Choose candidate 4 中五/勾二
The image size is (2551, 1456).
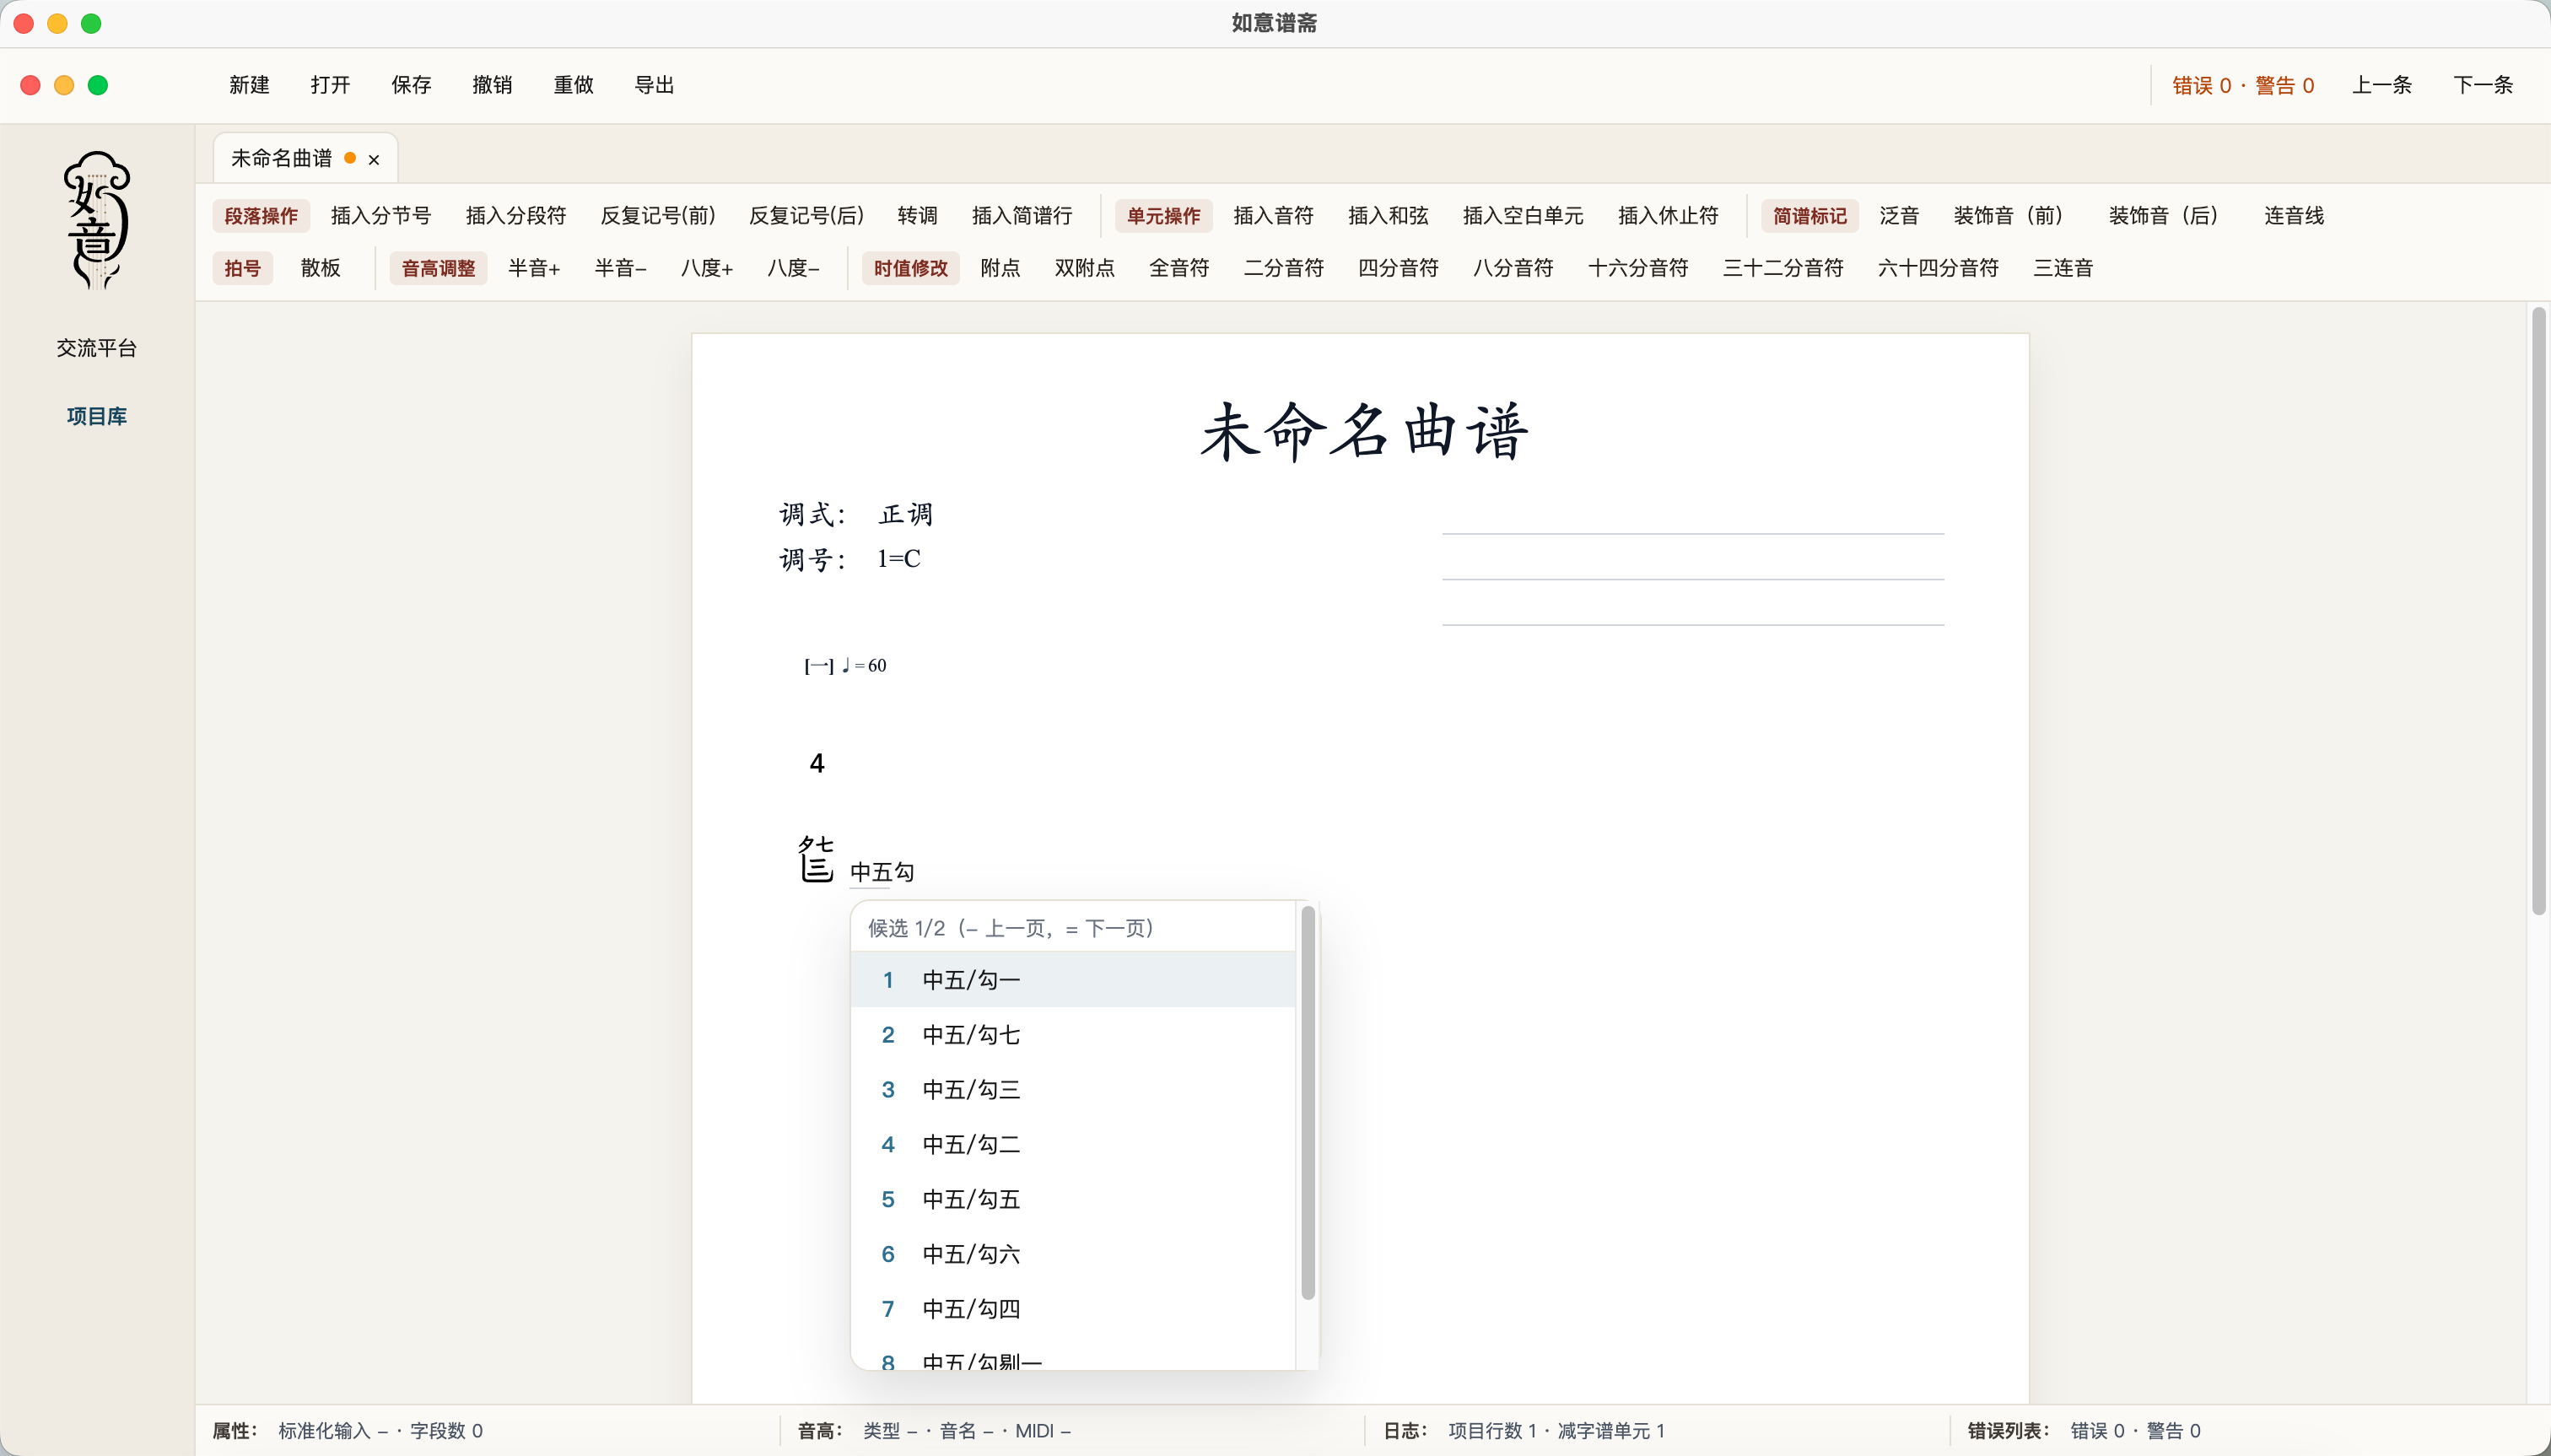tap(1073, 1144)
